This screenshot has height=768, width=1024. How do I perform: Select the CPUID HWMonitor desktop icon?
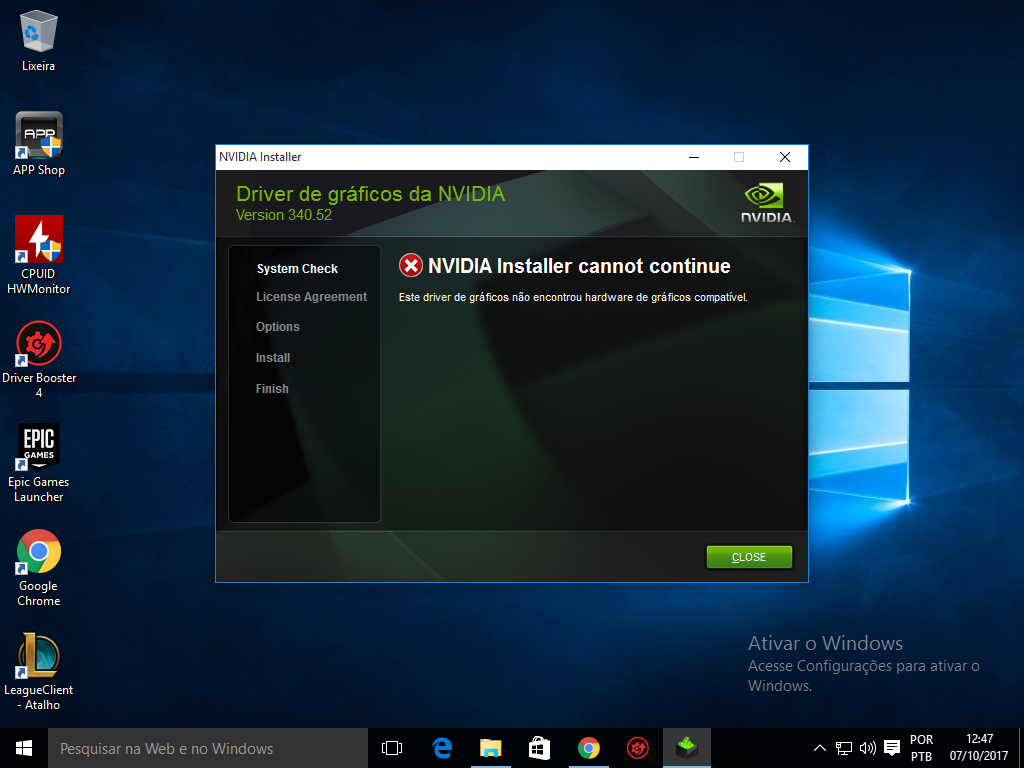(39, 255)
